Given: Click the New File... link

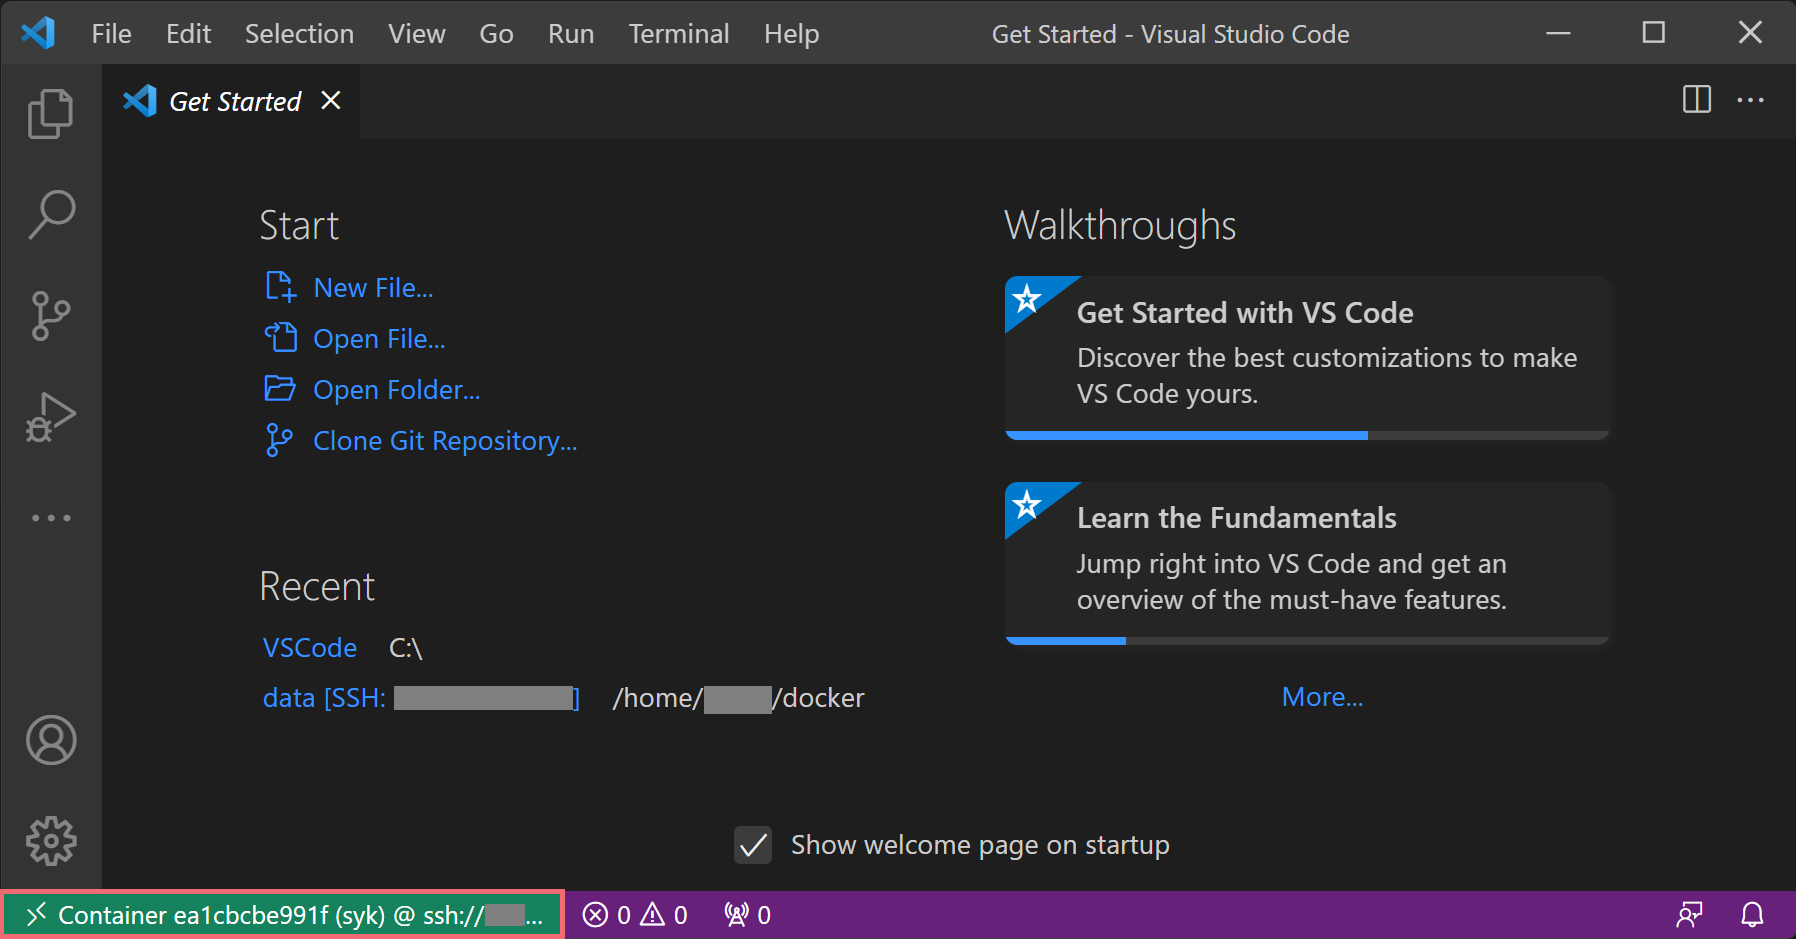Looking at the screenshot, I should (x=373, y=288).
